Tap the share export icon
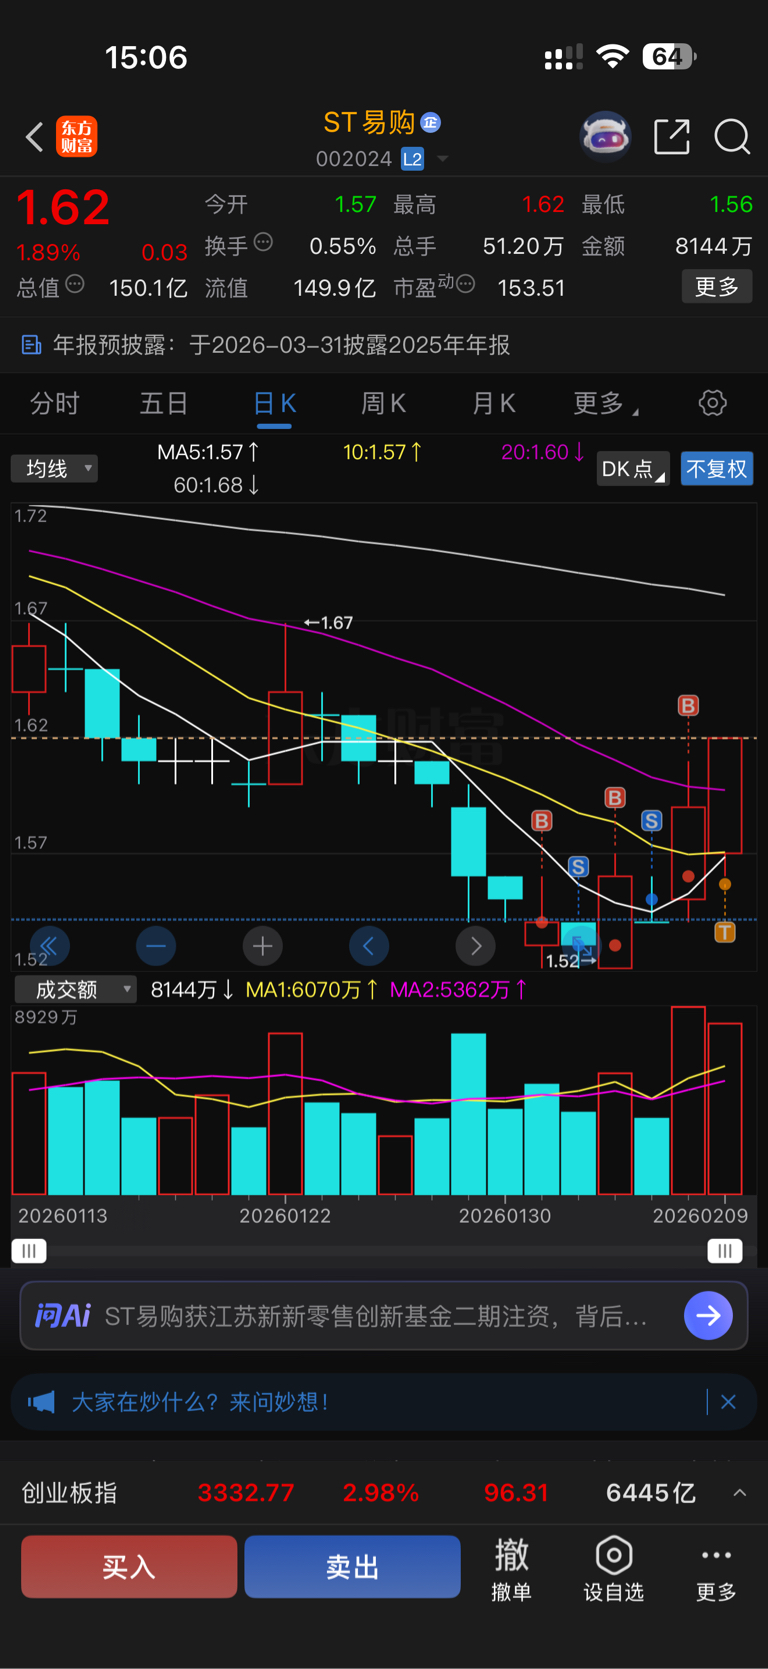 (x=672, y=136)
